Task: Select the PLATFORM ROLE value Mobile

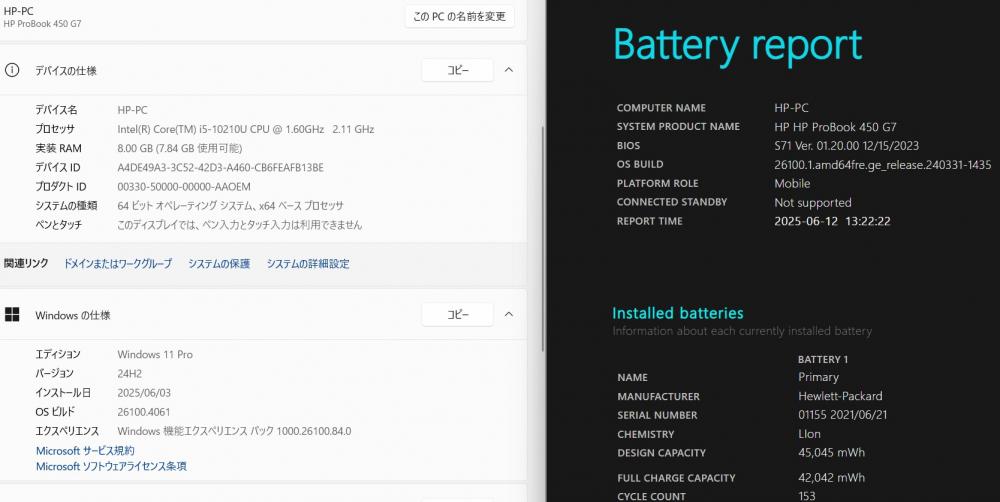Action: 792,183
